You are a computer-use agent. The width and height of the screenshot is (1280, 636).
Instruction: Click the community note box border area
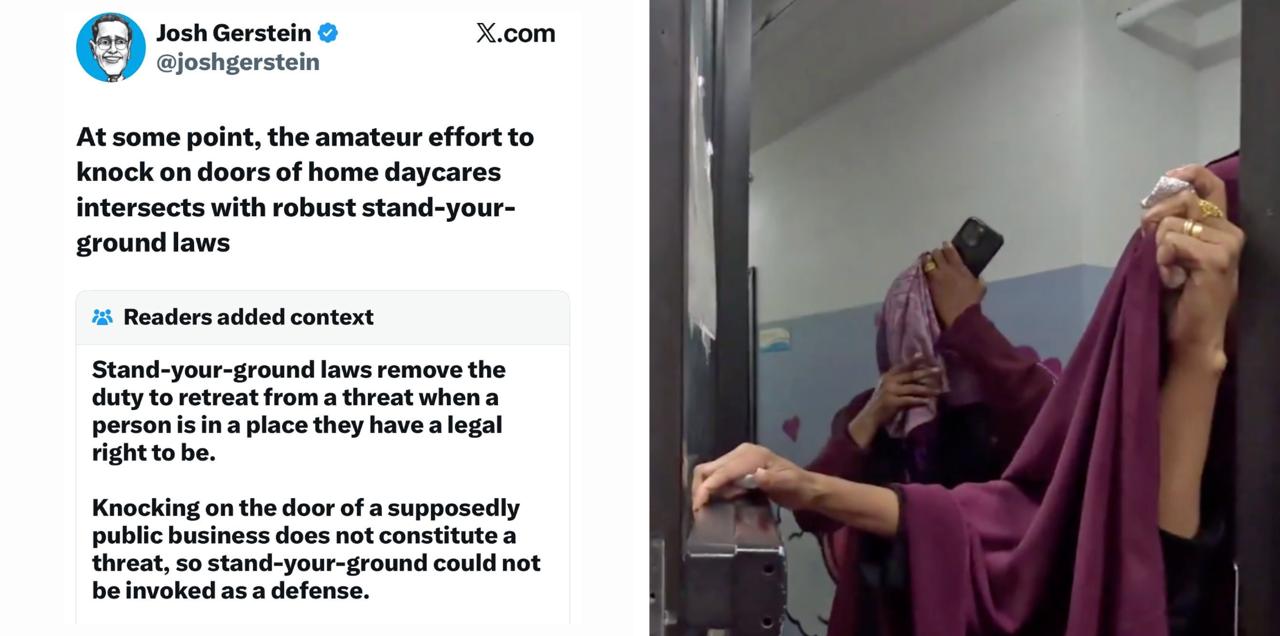[323, 458]
